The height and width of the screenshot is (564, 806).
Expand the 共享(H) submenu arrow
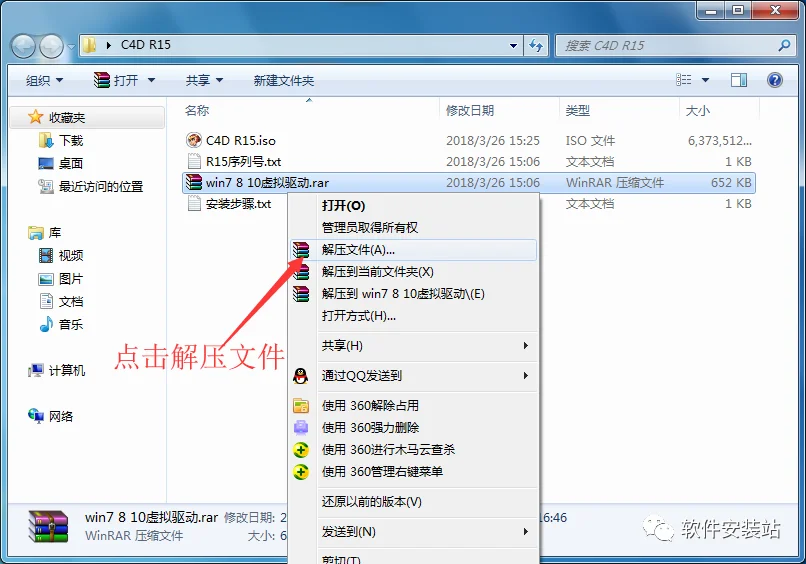pyautogui.click(x=525, y=345)
